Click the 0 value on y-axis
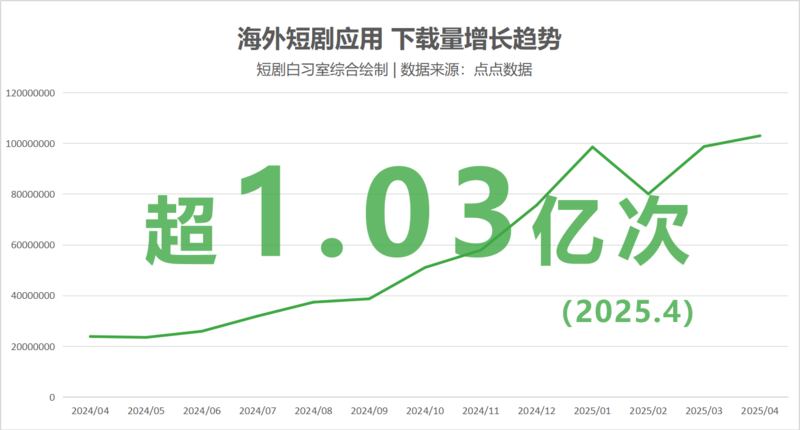This screenshot has width=800, height=430. (x=51, y=398)
